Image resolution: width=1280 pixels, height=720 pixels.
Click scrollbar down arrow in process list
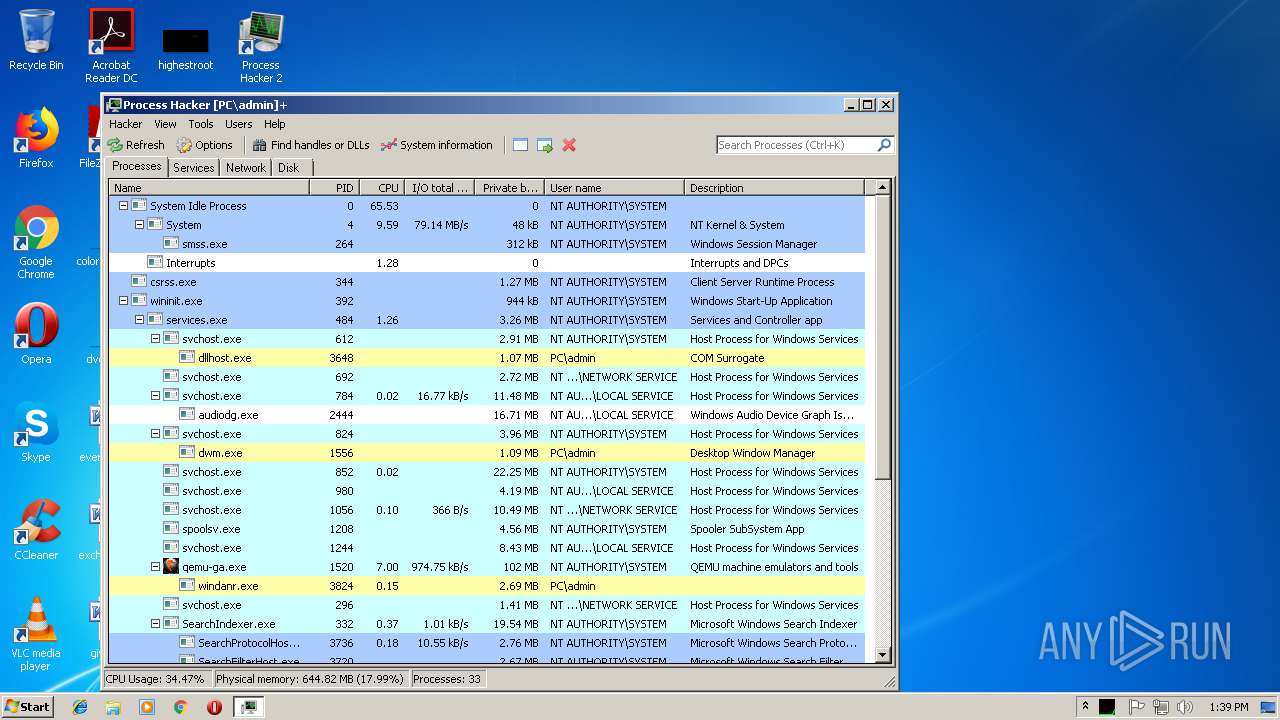(x=882, y=655)
